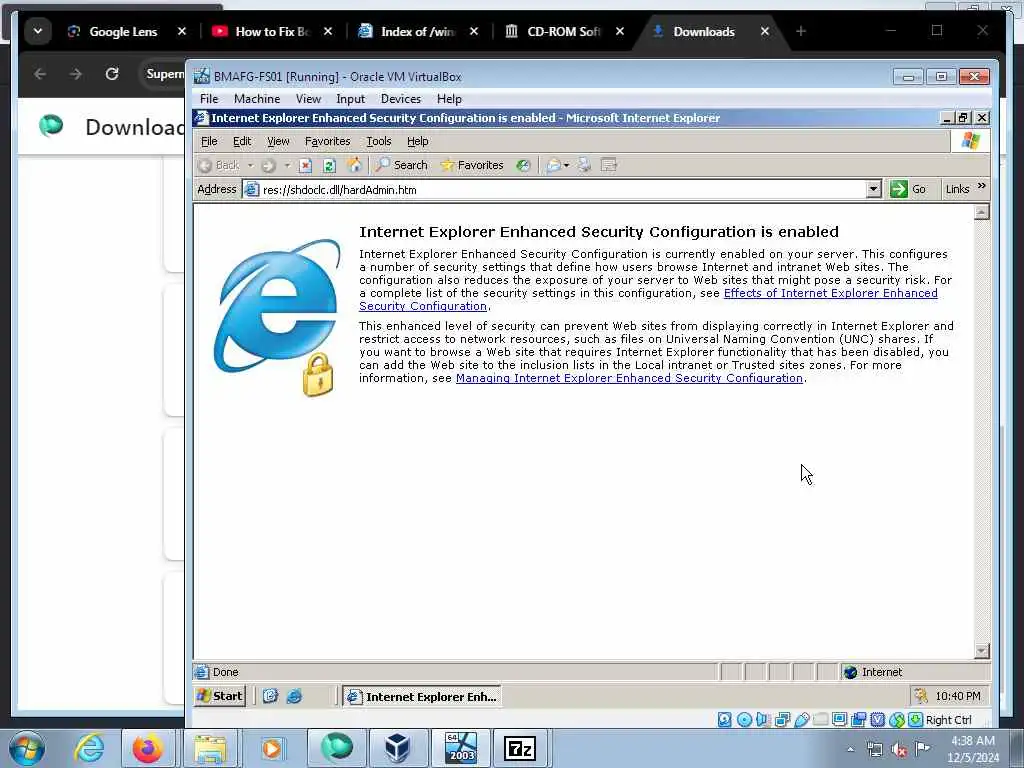Image resolution: width=1024 pixels, height=768 pixels.
Task: Reload page in background browser
Action: (x=112, y=74)
